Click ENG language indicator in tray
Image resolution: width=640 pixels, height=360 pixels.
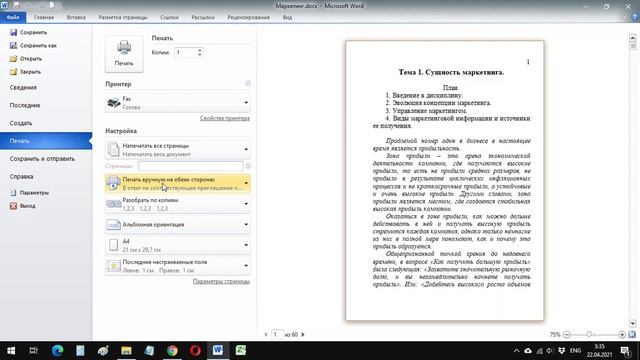[576, 351]
